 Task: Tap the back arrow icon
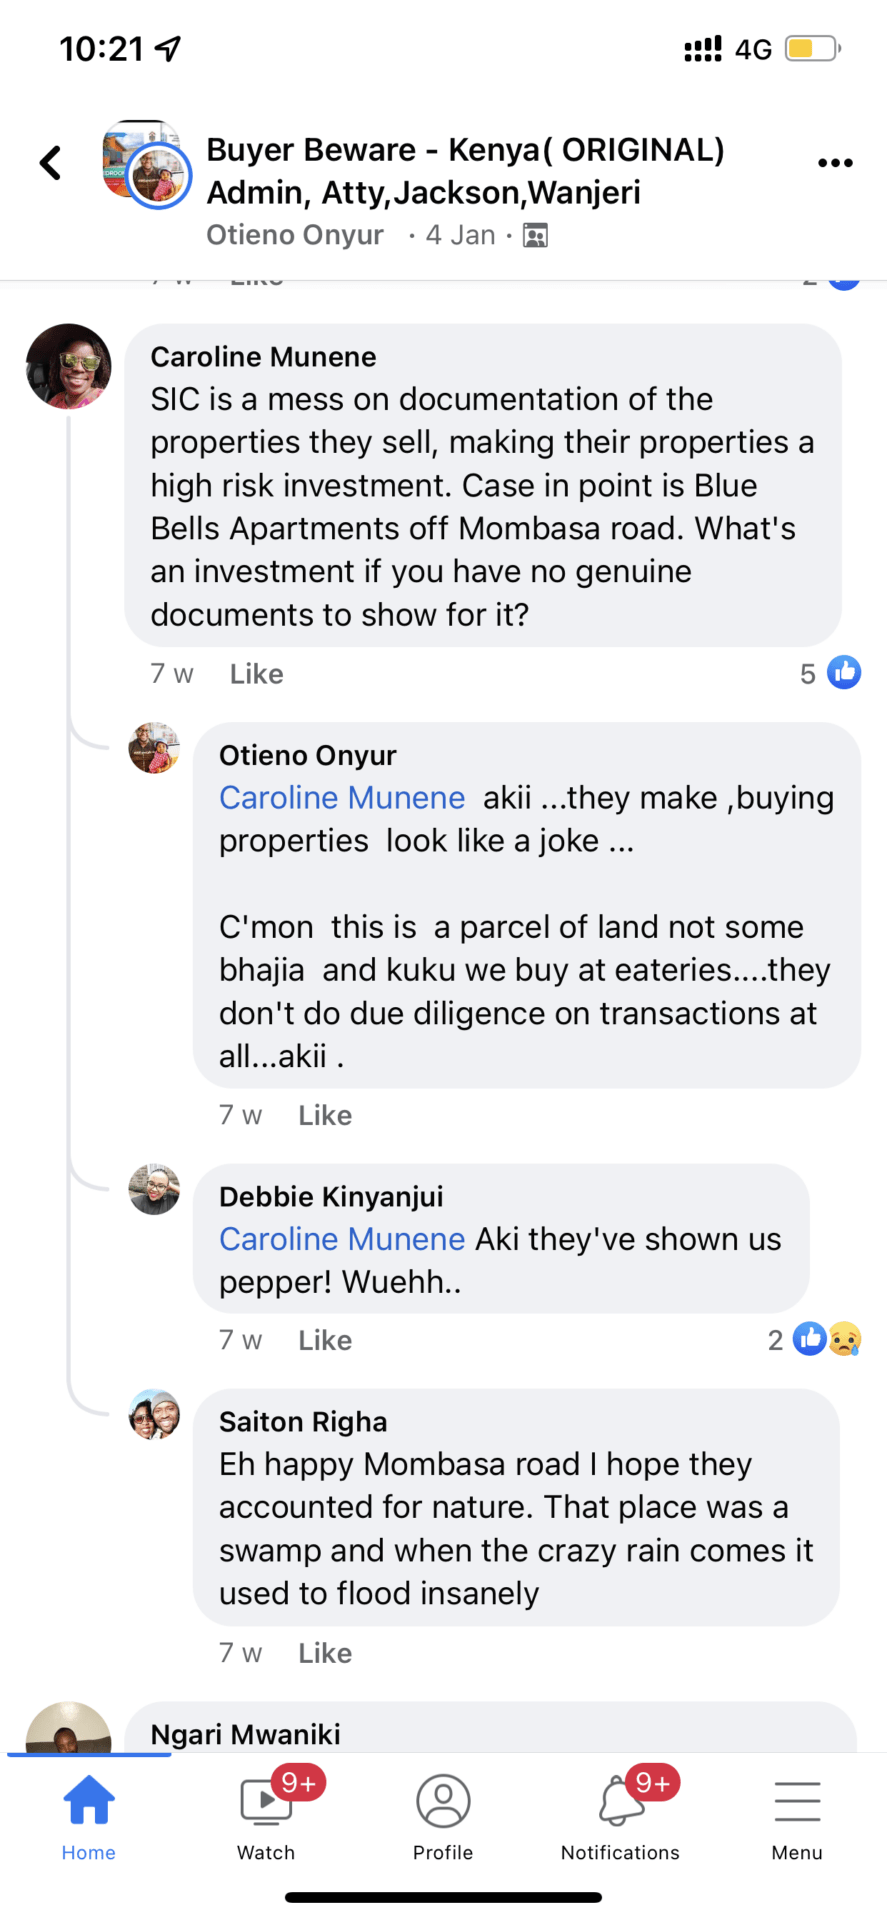coord(51,163)
